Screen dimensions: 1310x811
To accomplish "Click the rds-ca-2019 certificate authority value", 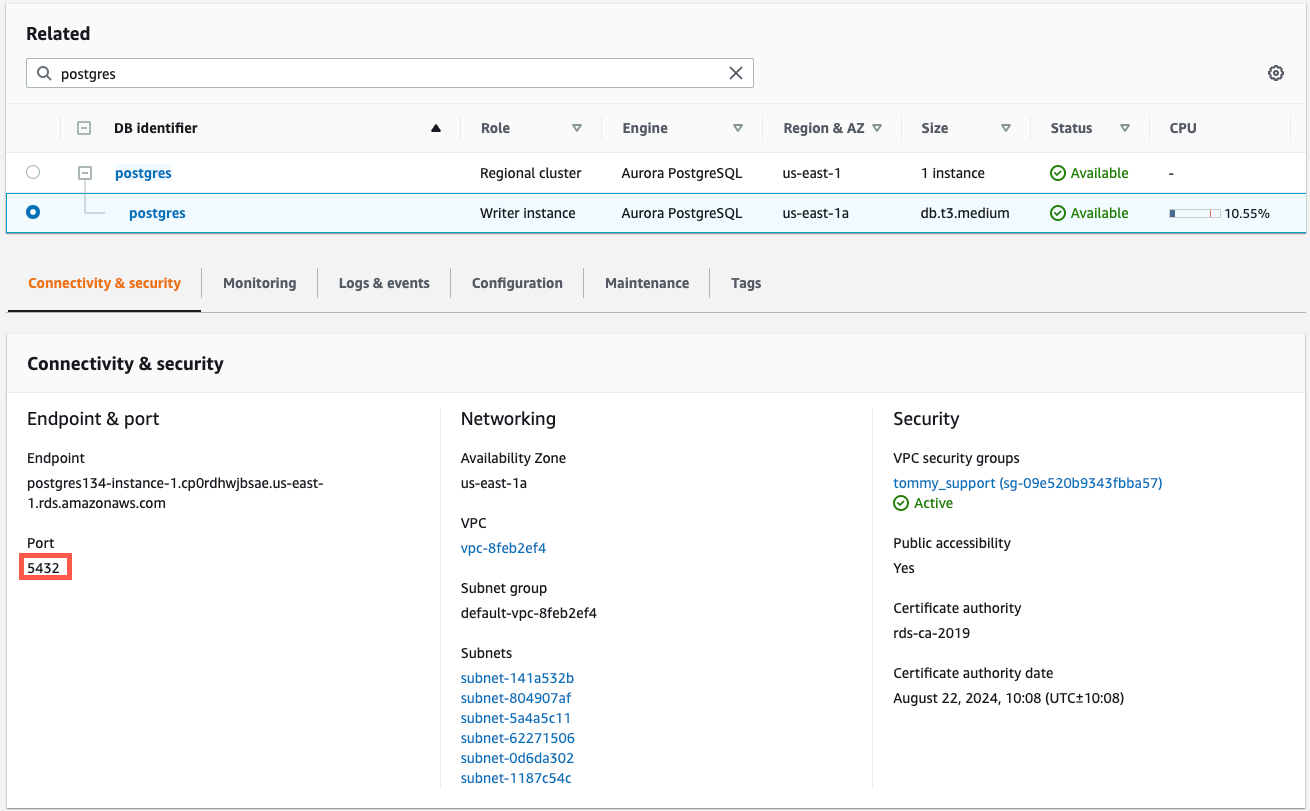I will tap(931, 633).
